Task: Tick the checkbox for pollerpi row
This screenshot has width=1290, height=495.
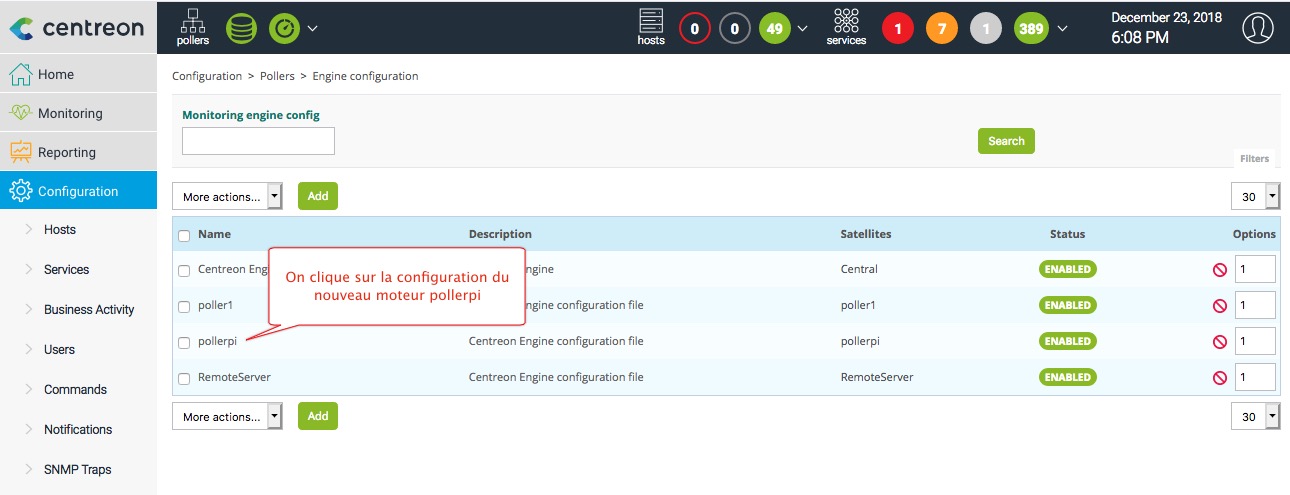Action: point(184,343)
